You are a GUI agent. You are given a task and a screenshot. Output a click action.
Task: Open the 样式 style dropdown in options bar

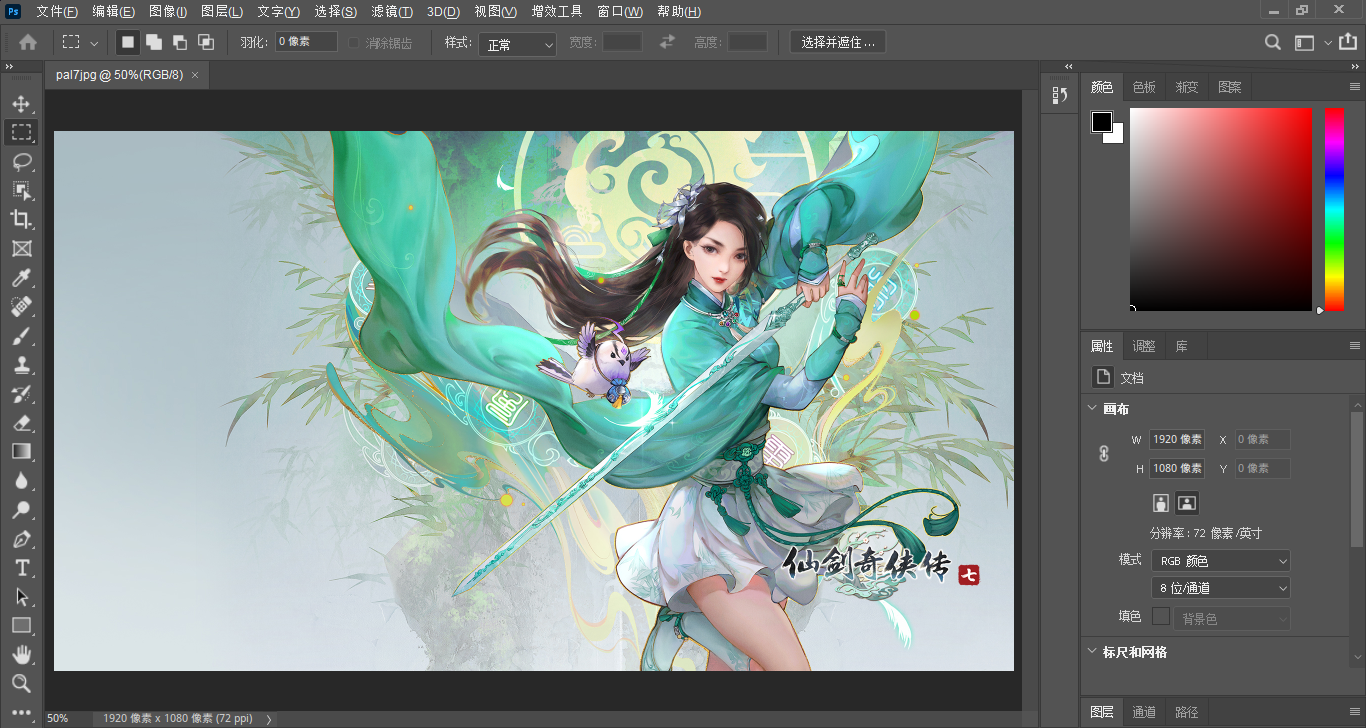click(517, 44)
